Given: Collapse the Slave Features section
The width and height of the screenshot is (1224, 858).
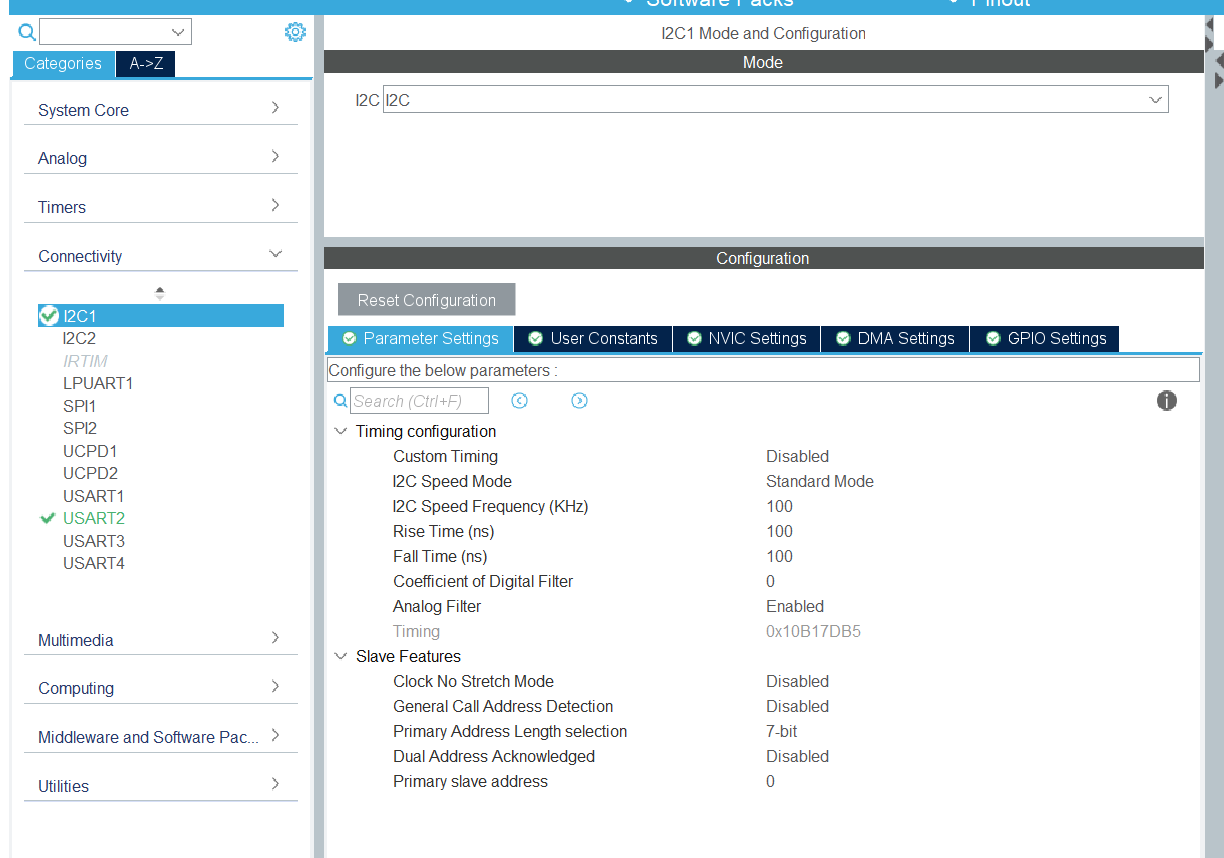Looking at the screenshot, I should tap(341, 657).
